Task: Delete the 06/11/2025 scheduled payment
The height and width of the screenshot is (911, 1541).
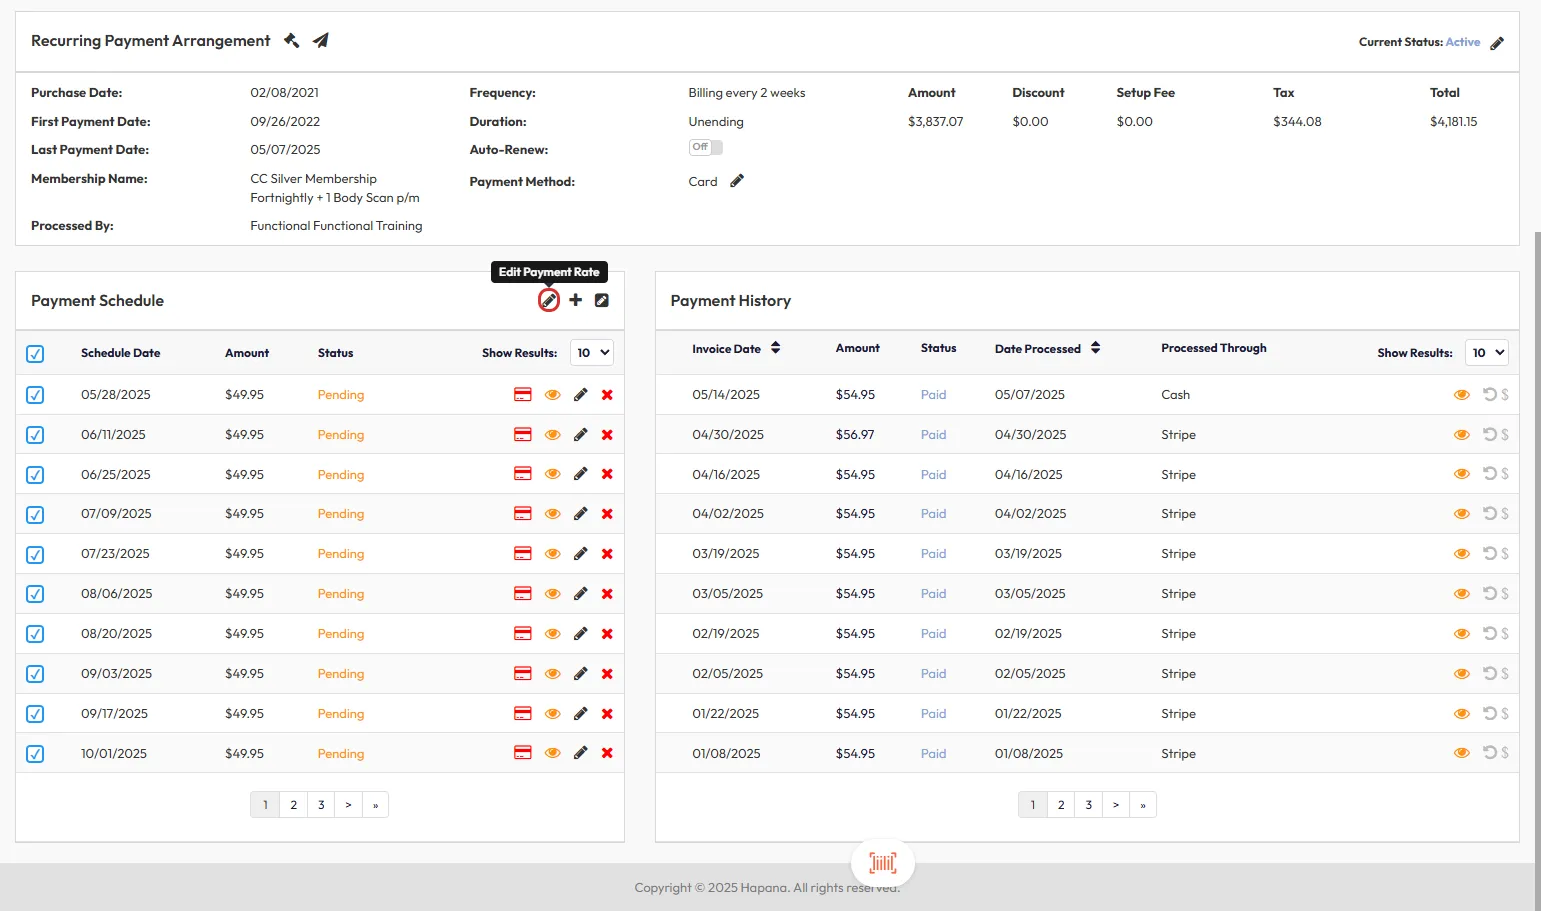Action: (607, 435)
